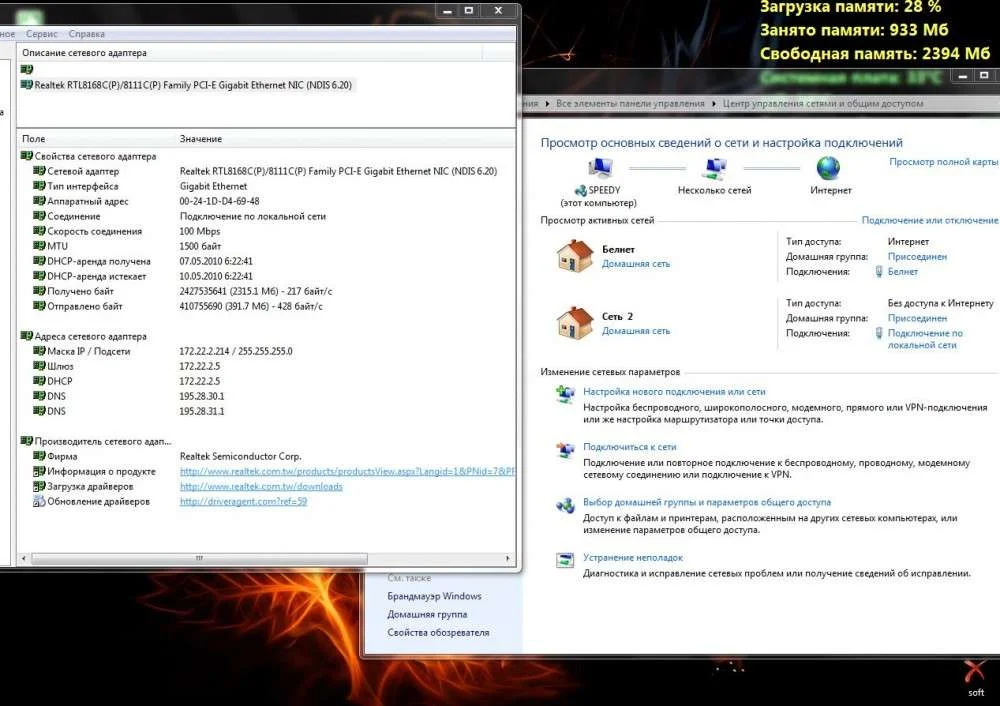Viewport: 1000px width, 706px height.
Task: Open the Белнет connection link
Action: pos(902,272)
